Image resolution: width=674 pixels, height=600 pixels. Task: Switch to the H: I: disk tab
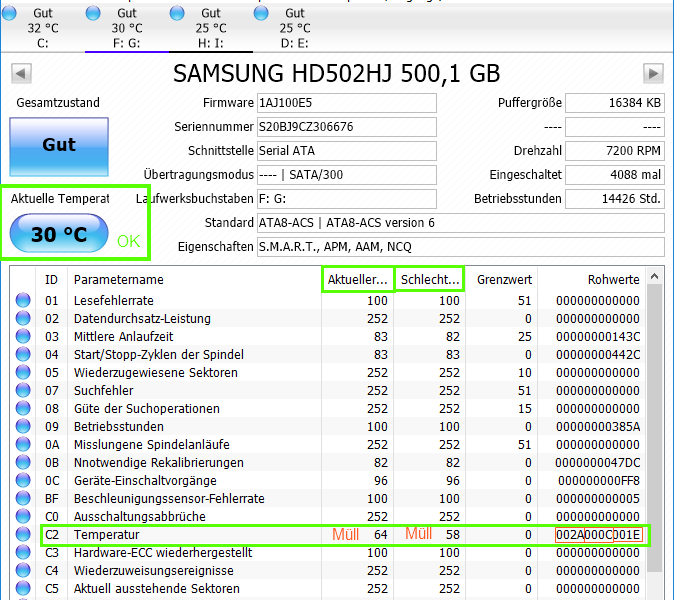(211, 28)
